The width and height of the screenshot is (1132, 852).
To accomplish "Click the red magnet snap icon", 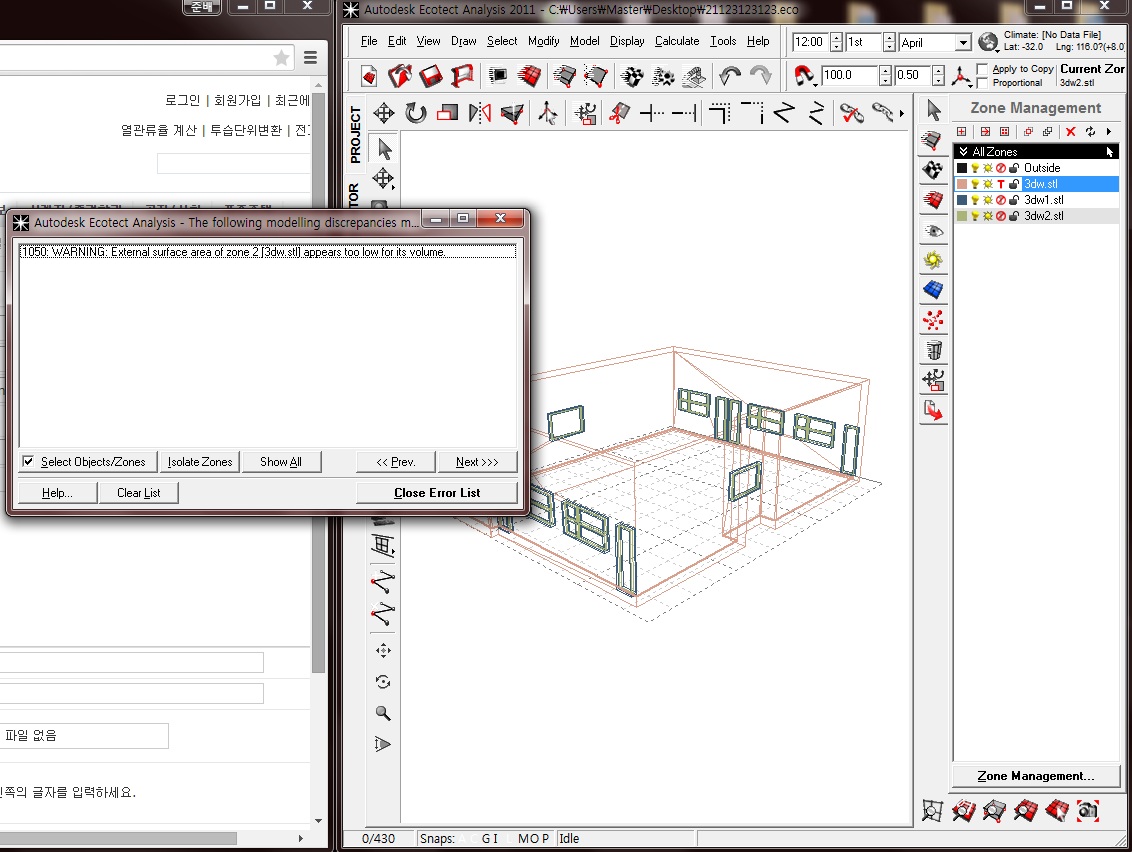I will (803, 76).
